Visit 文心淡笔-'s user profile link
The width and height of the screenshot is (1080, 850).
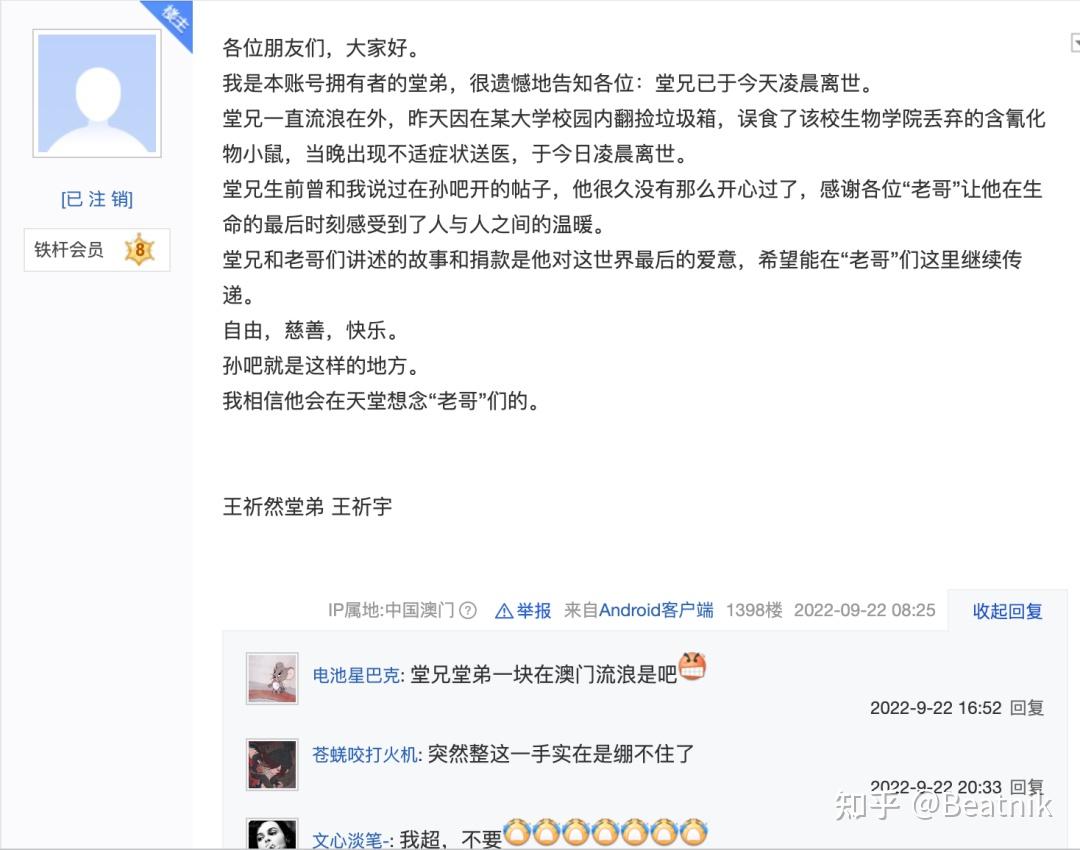[351, 840]
